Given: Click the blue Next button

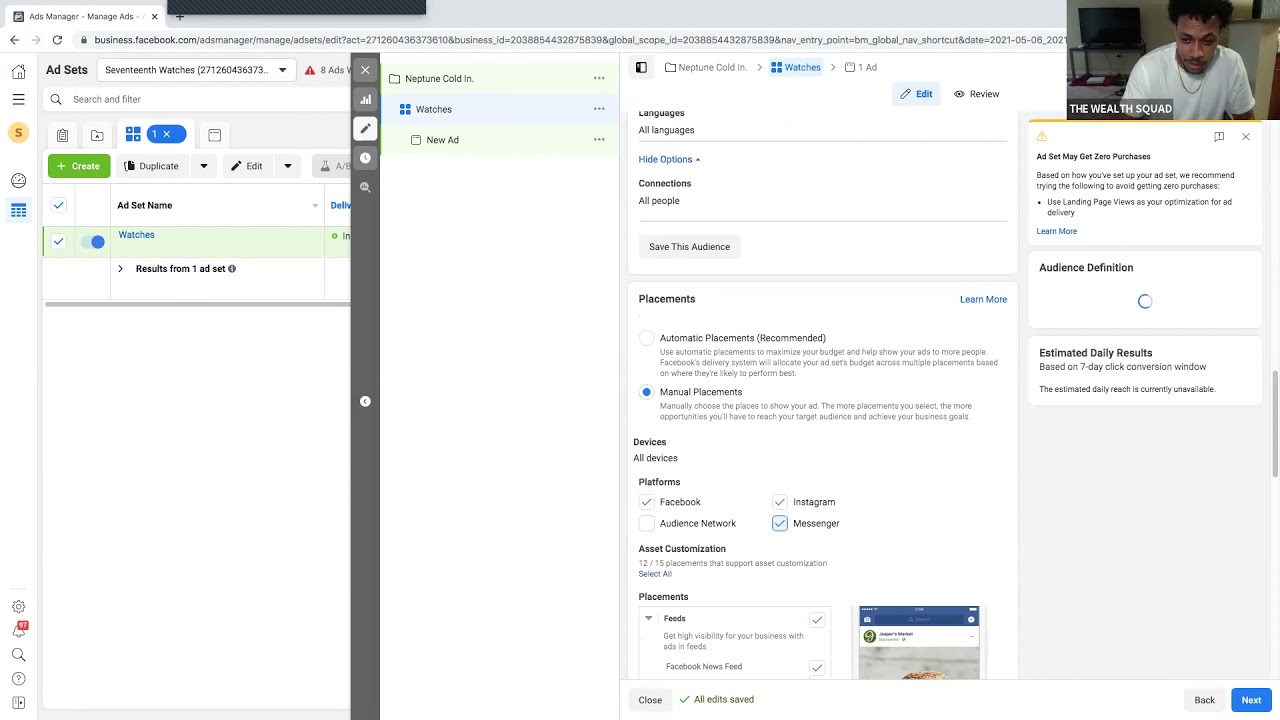Looking at the screenshot, I should point(1251,700).
